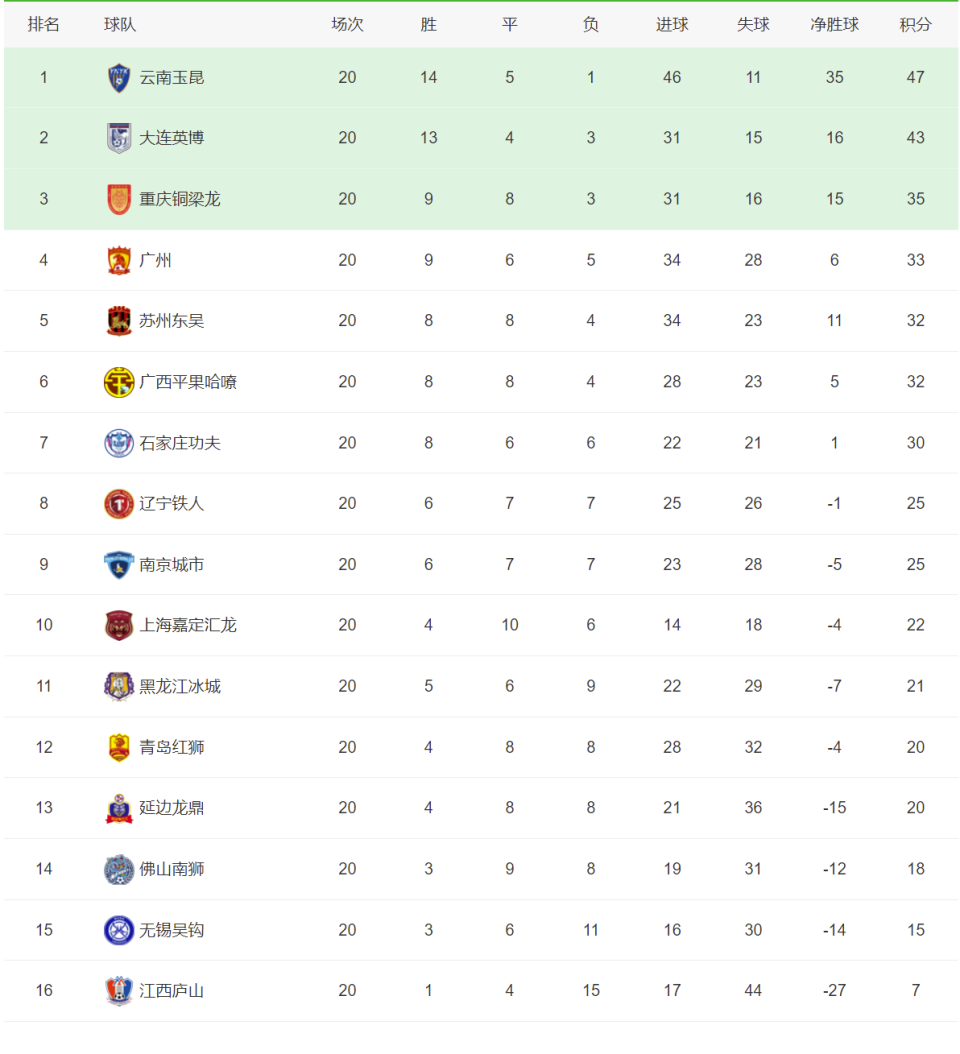Click the 广州 team logo icon
The width and height of the screenshot is (960, 1054).
pos(119,260)
